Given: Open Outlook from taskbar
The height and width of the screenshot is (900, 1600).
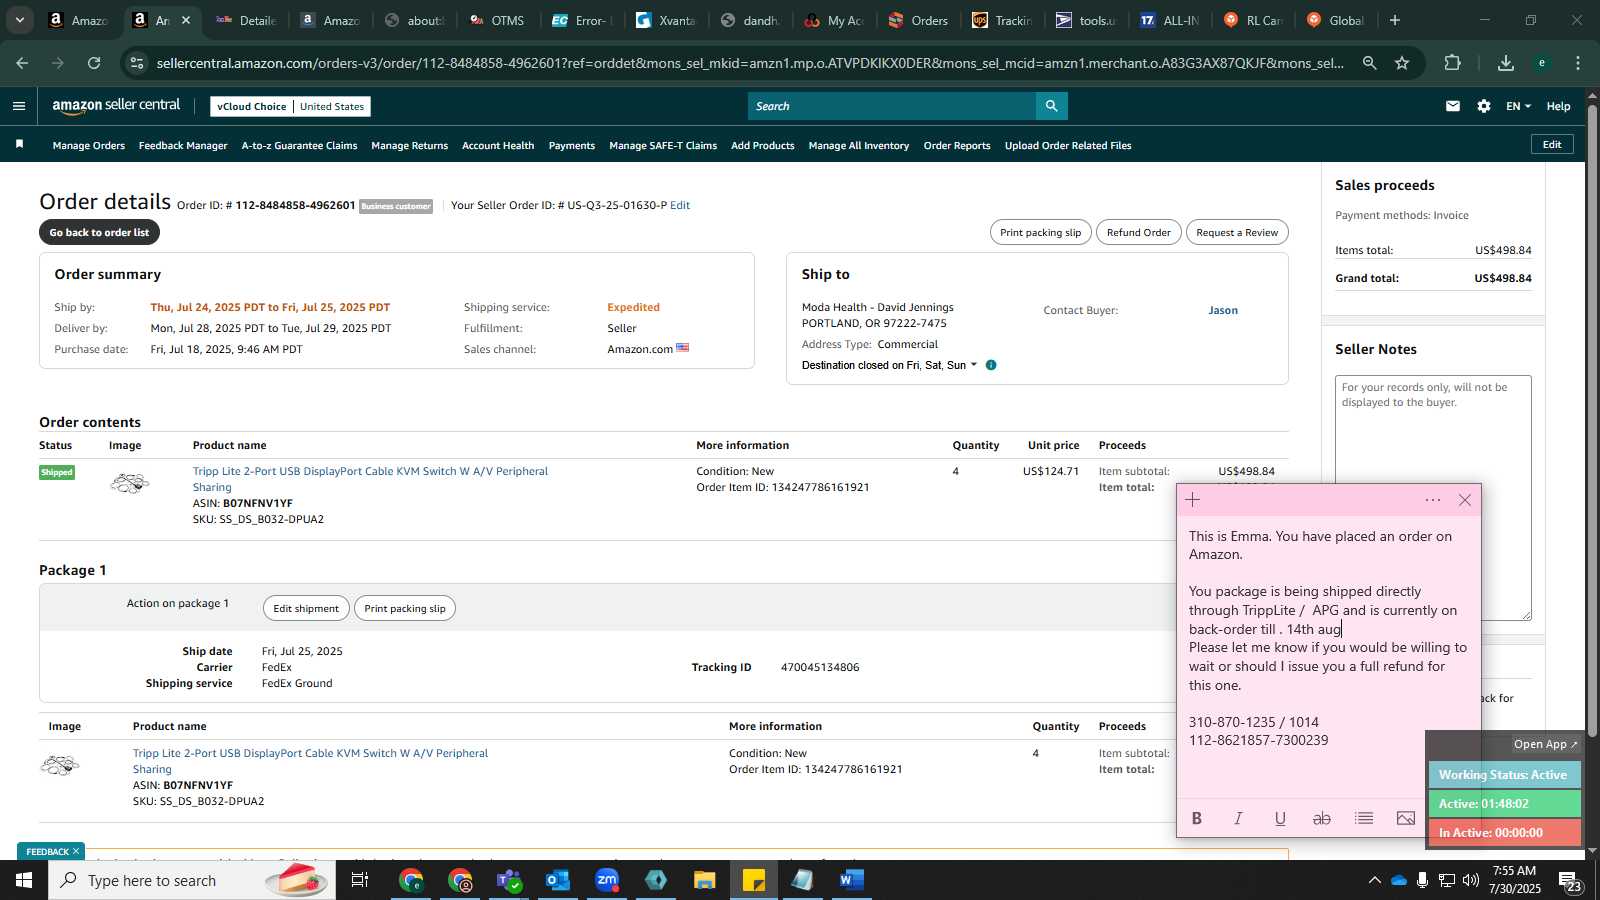Looking at the screenshot, I should (558, 880).
